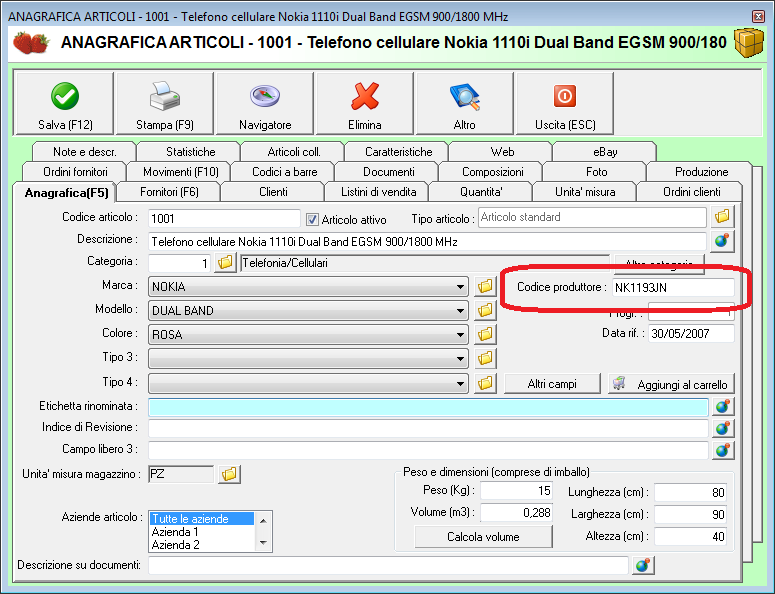
Task: Click the Altre categorie button
Action: click(659, 263)
